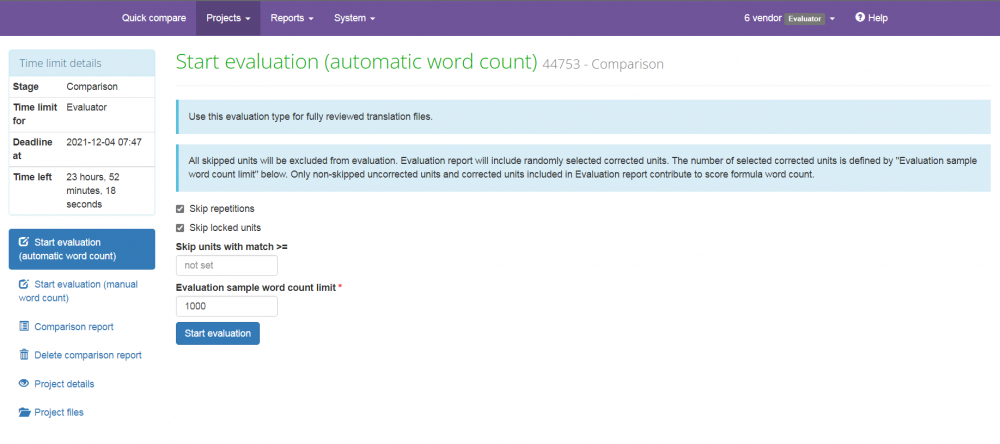The width and height of the screenshot is (1000, 444).
Task: Click the edit icon beside manual word count
Action: [24, 285]
